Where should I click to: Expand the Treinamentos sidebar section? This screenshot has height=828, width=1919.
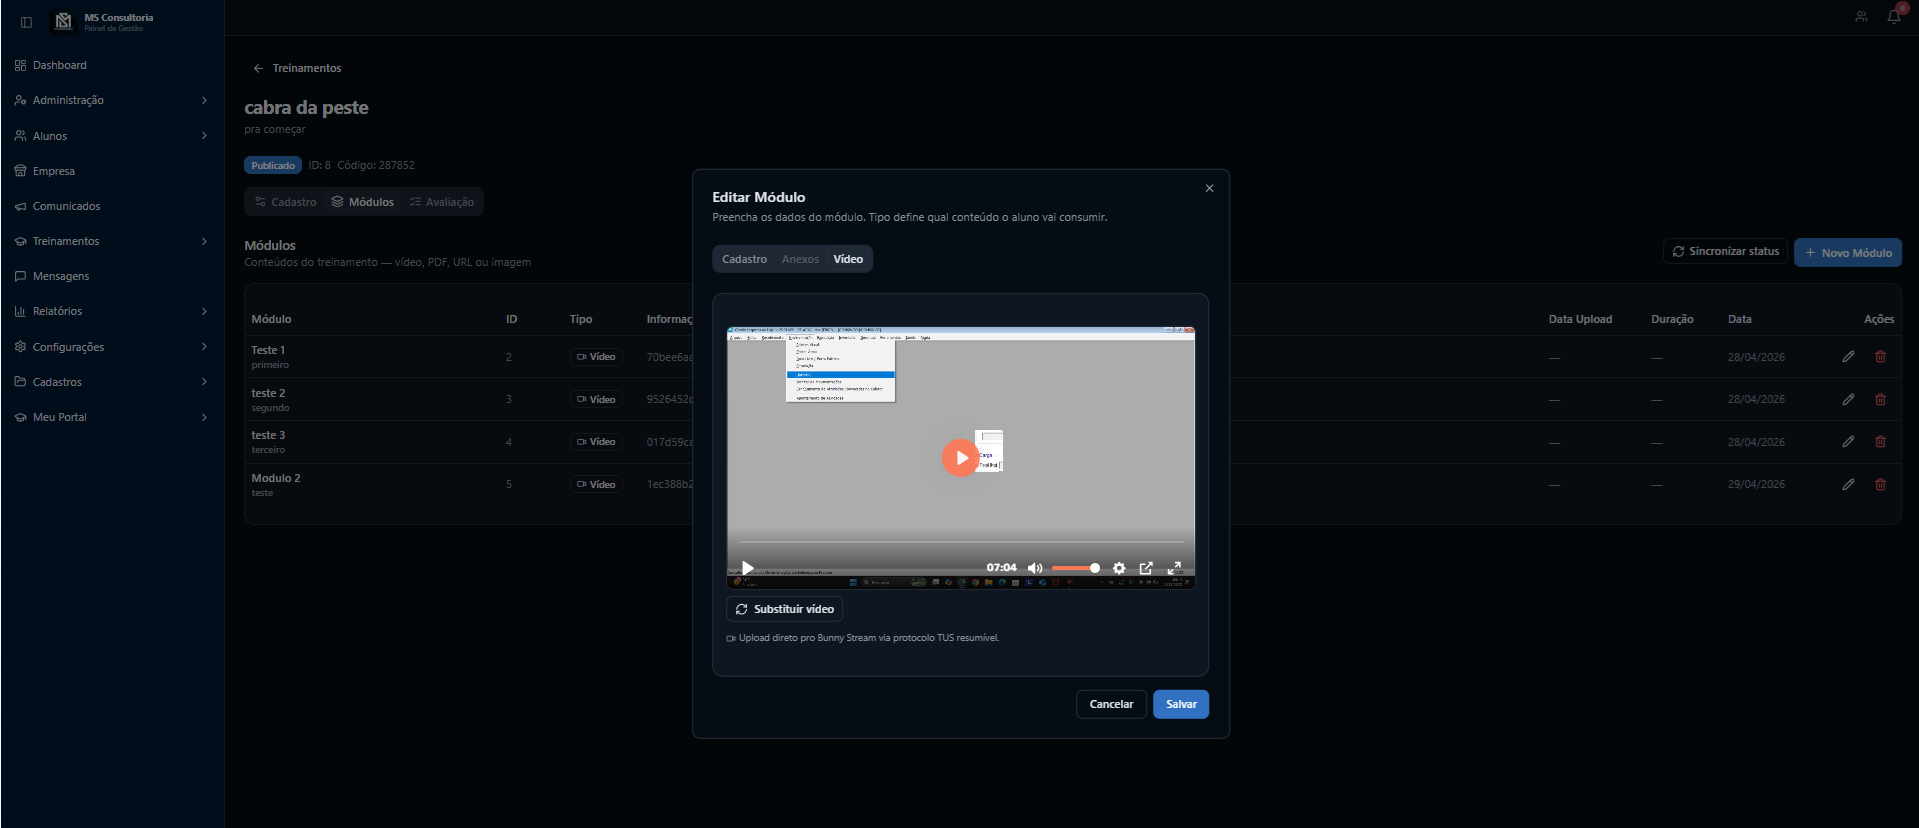pyautogui.click(x=112, y=241)
